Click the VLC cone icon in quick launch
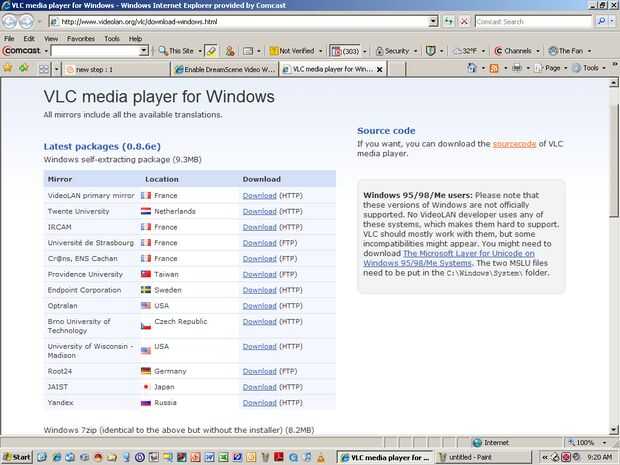The image size is (620, 465). click(x=320, y=458)
